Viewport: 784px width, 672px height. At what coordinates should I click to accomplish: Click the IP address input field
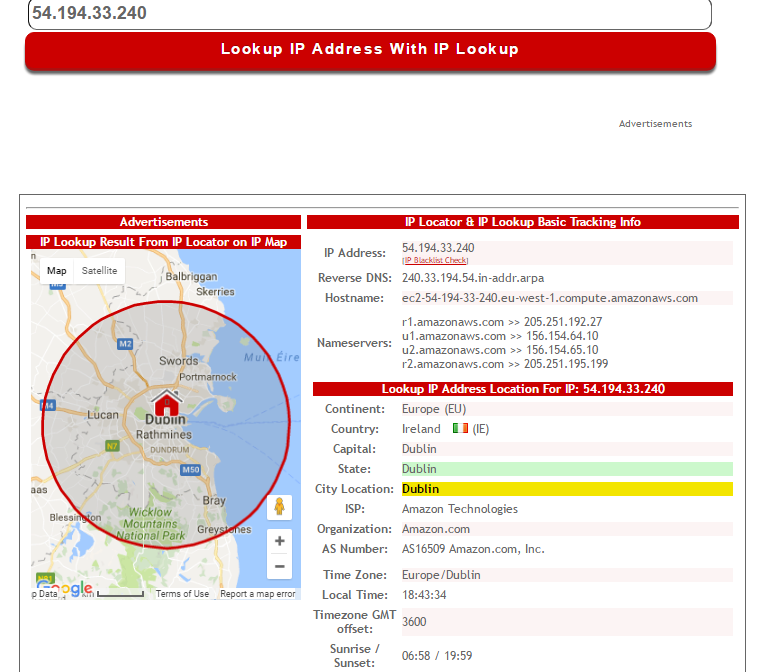[370, 14]
